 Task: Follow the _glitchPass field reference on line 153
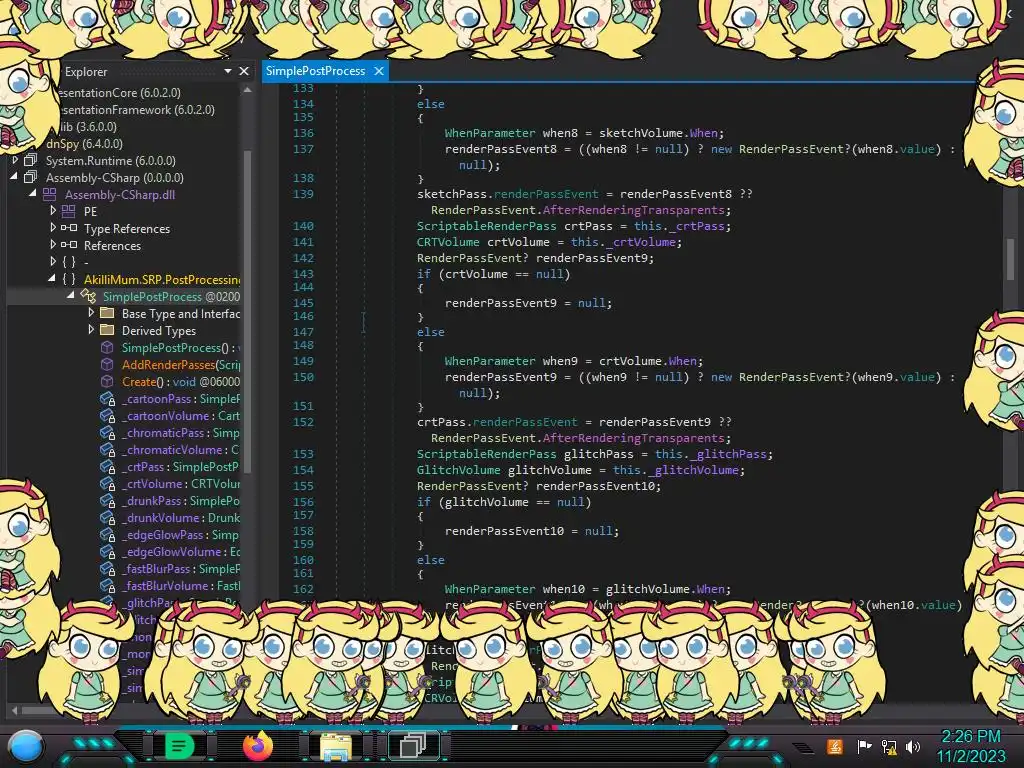[731, 454]
